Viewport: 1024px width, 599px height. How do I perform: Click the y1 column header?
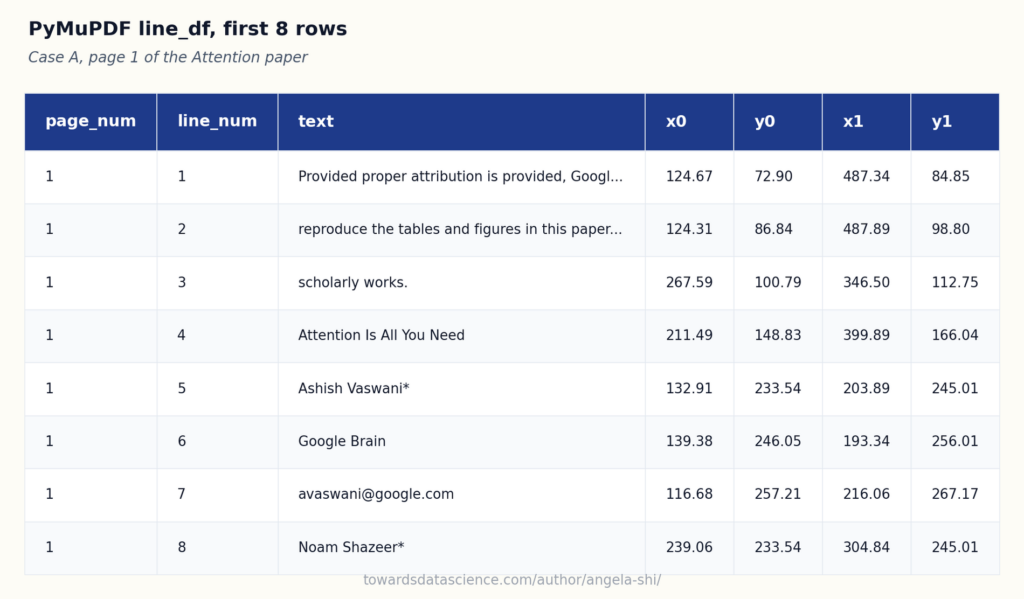(x=955, y=121)
